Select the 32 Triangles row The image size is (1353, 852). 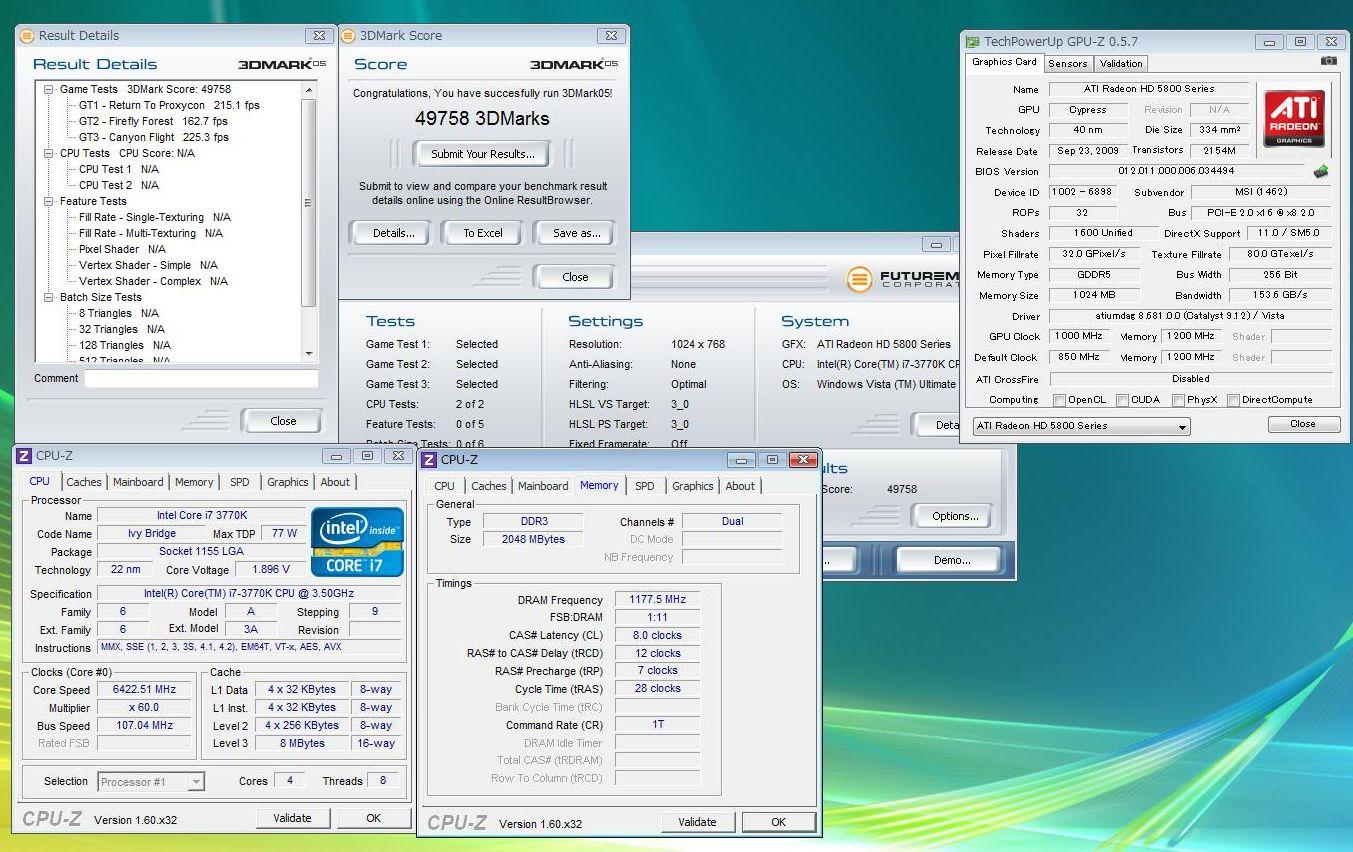tap(122, 329)
